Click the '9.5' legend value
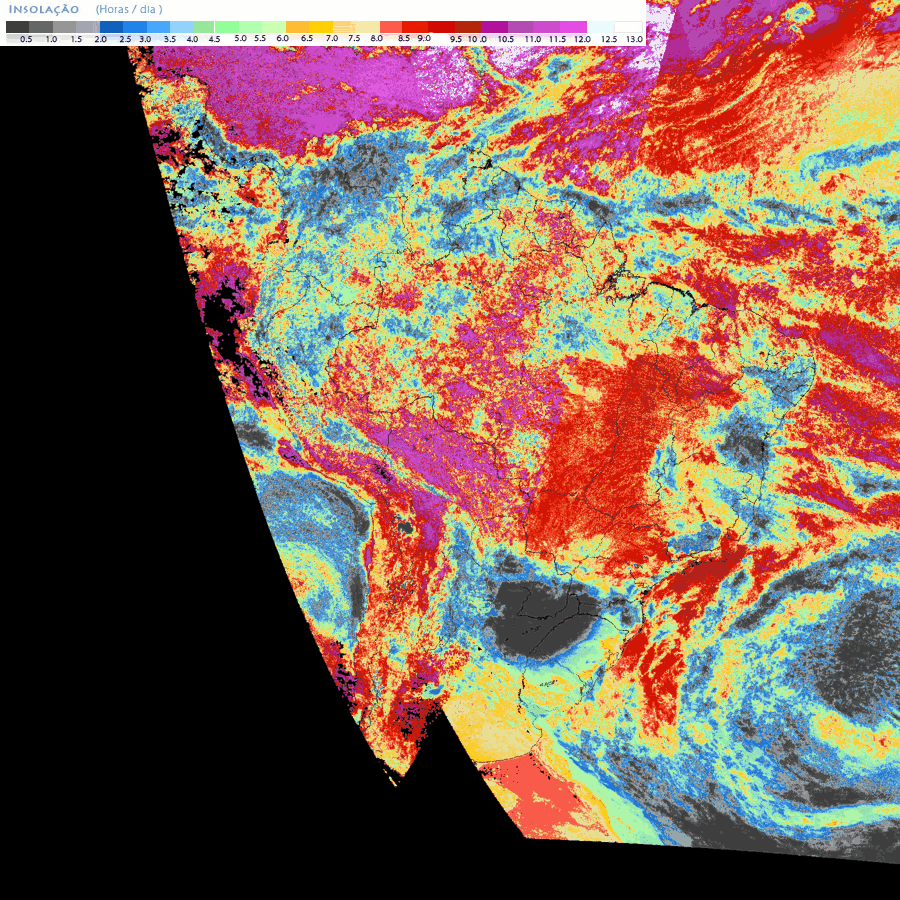Screen dimensions: 900x900 click(x=456, y=39)
